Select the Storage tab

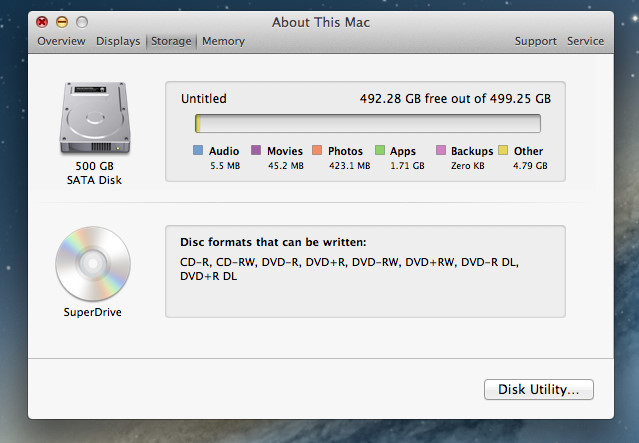(171, 41)
